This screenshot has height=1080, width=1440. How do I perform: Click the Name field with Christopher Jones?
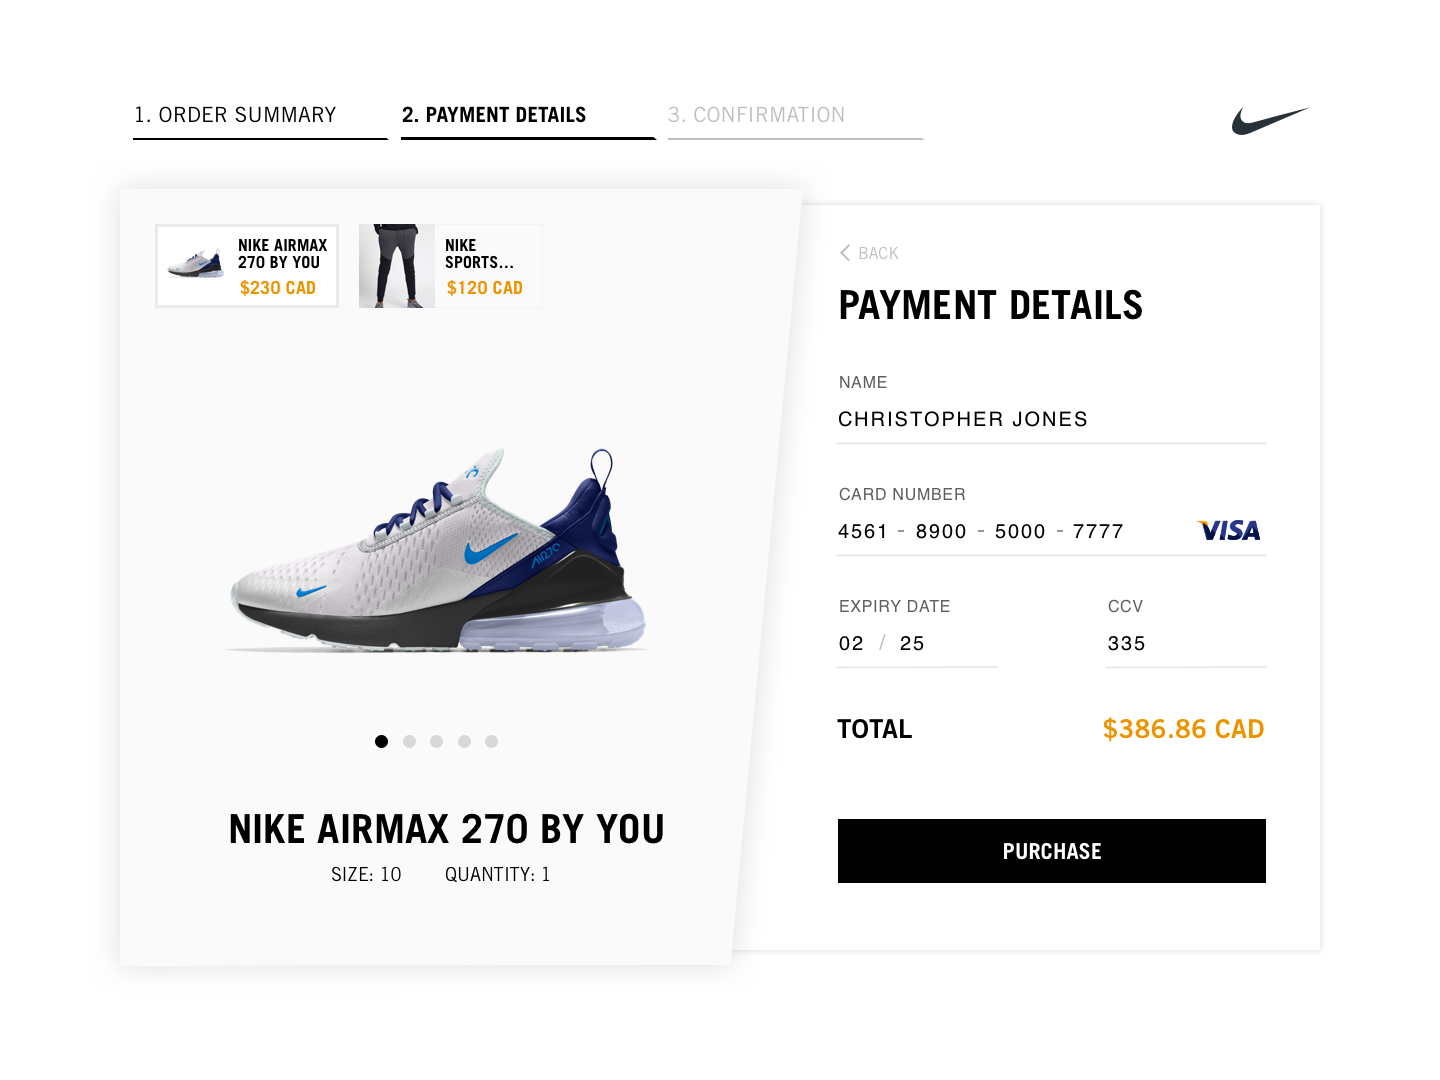pyautogui.click(x=1050, y=419)
